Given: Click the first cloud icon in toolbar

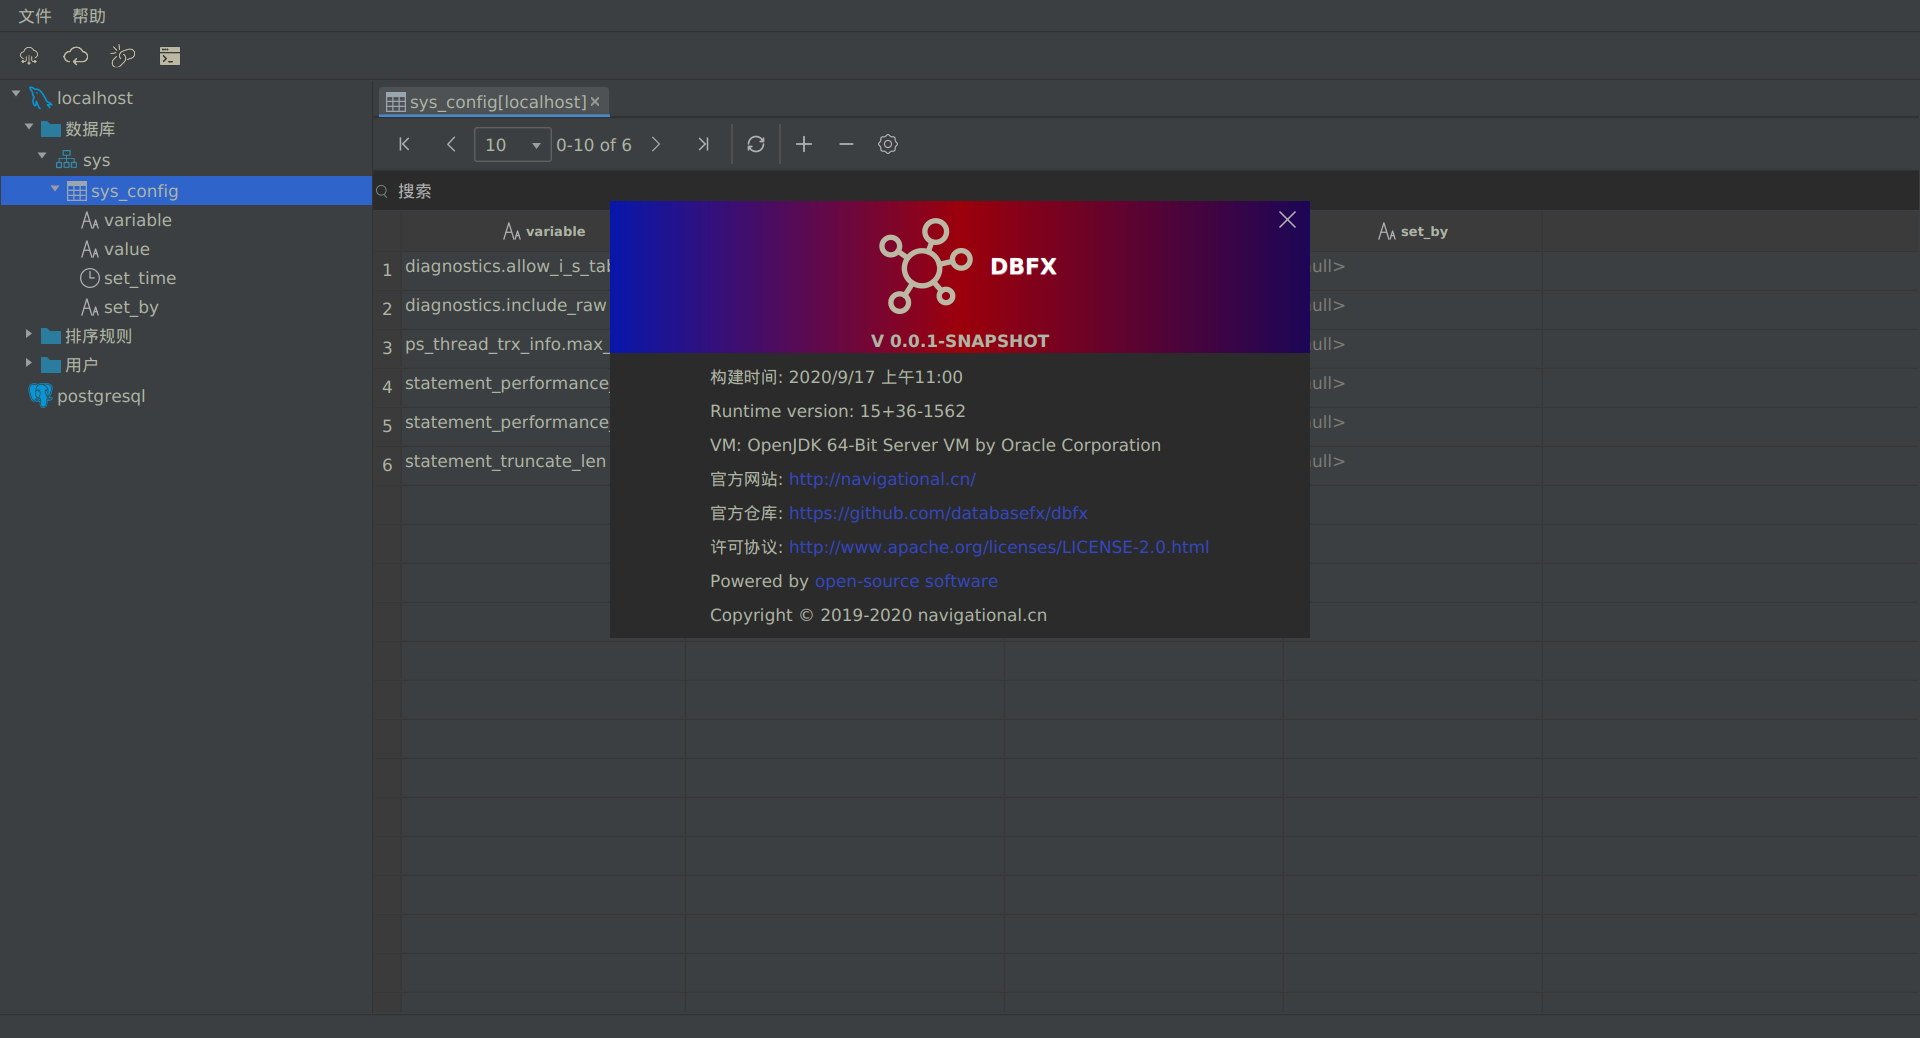Looking at the screenshot, I should [x=29, y=56].
